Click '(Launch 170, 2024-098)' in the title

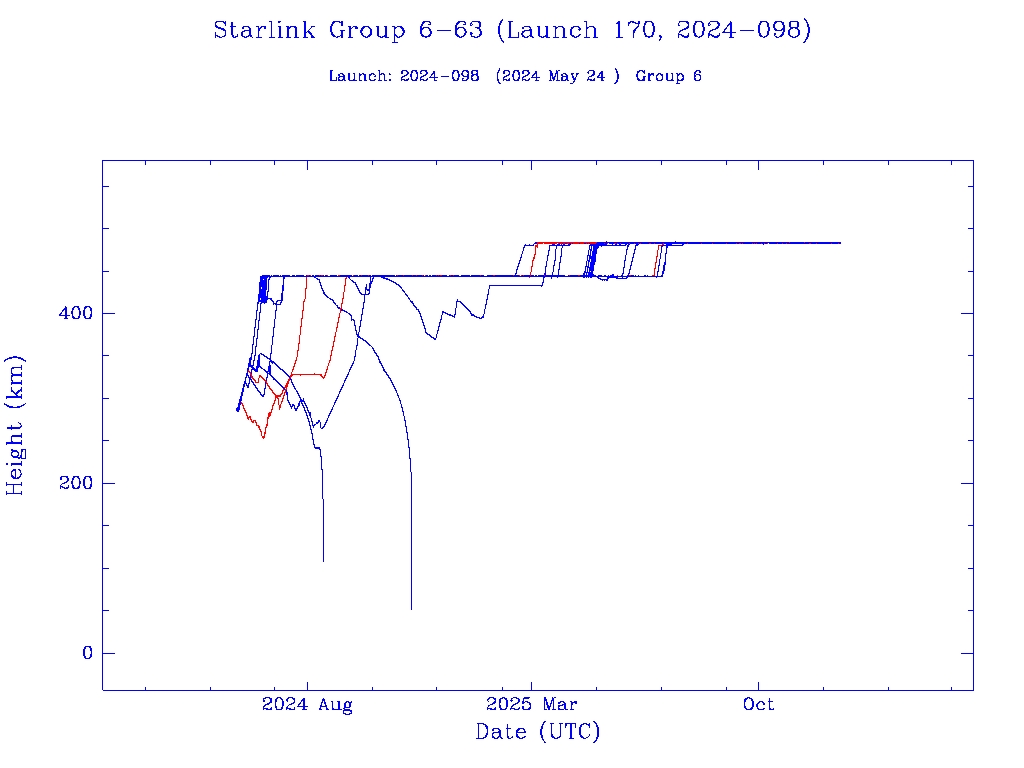[x=654, y=30]
